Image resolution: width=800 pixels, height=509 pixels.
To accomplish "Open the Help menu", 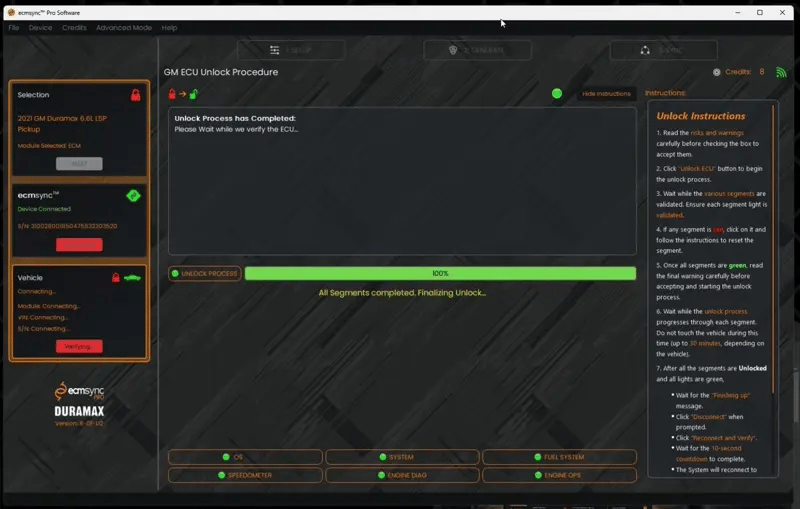I will [x=169, y=28].
